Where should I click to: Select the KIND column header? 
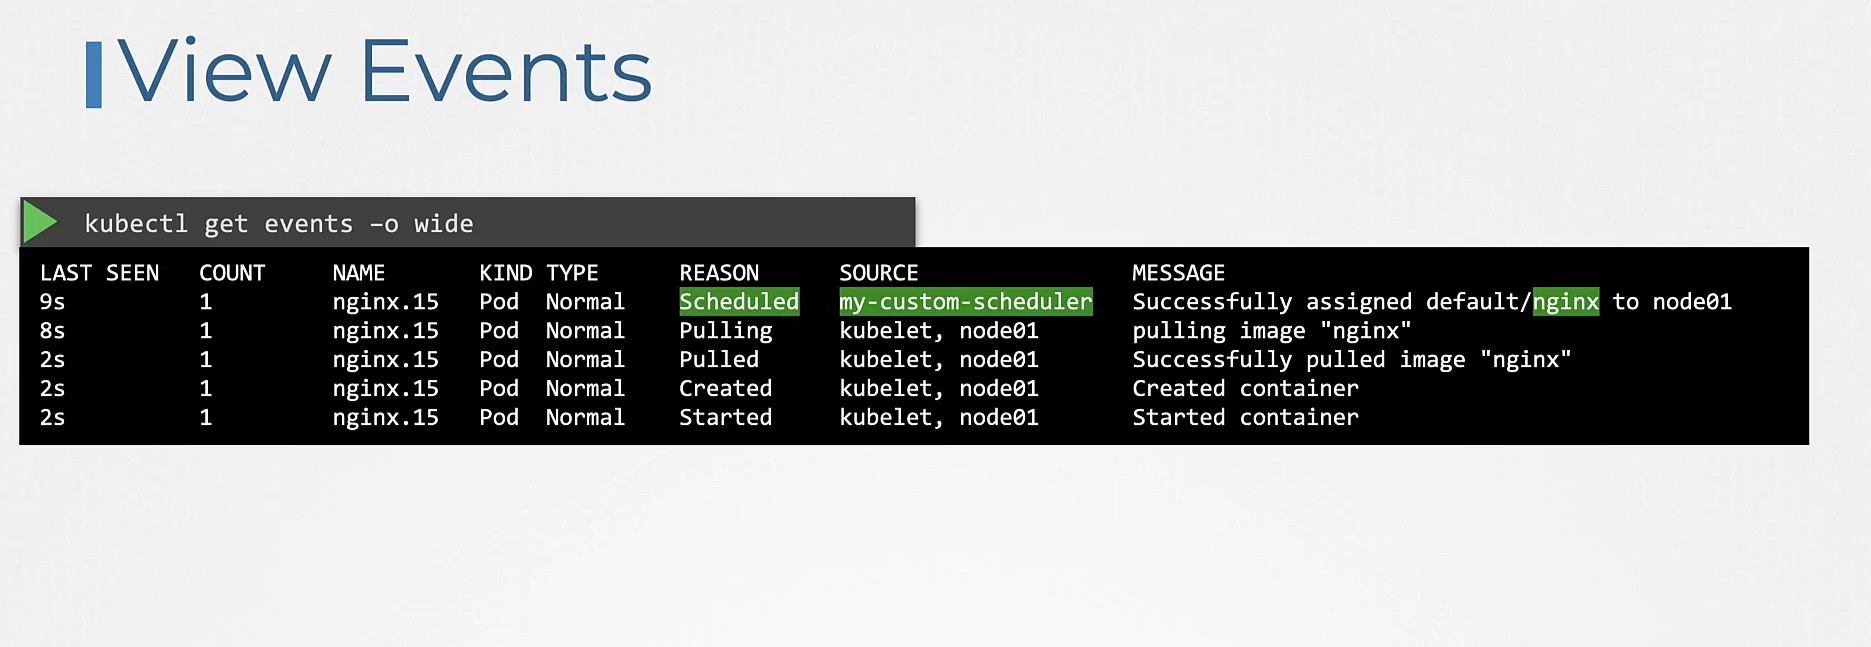click(505, 273)
